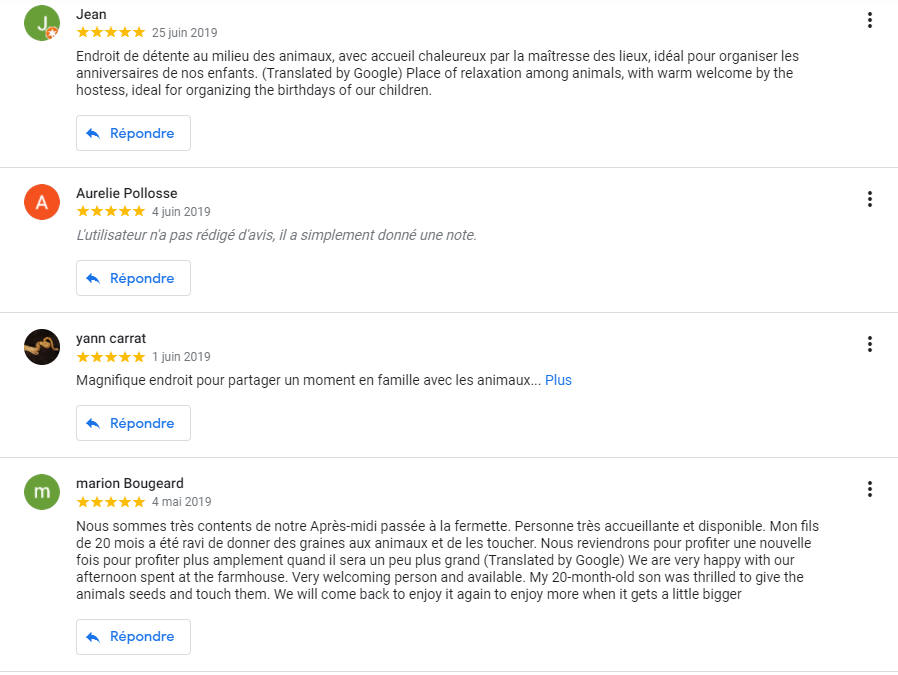Screen dimensions: 898x675
Task: Reply to marion Bougeard's review with Répondre
Action: (x=133, y=637)
